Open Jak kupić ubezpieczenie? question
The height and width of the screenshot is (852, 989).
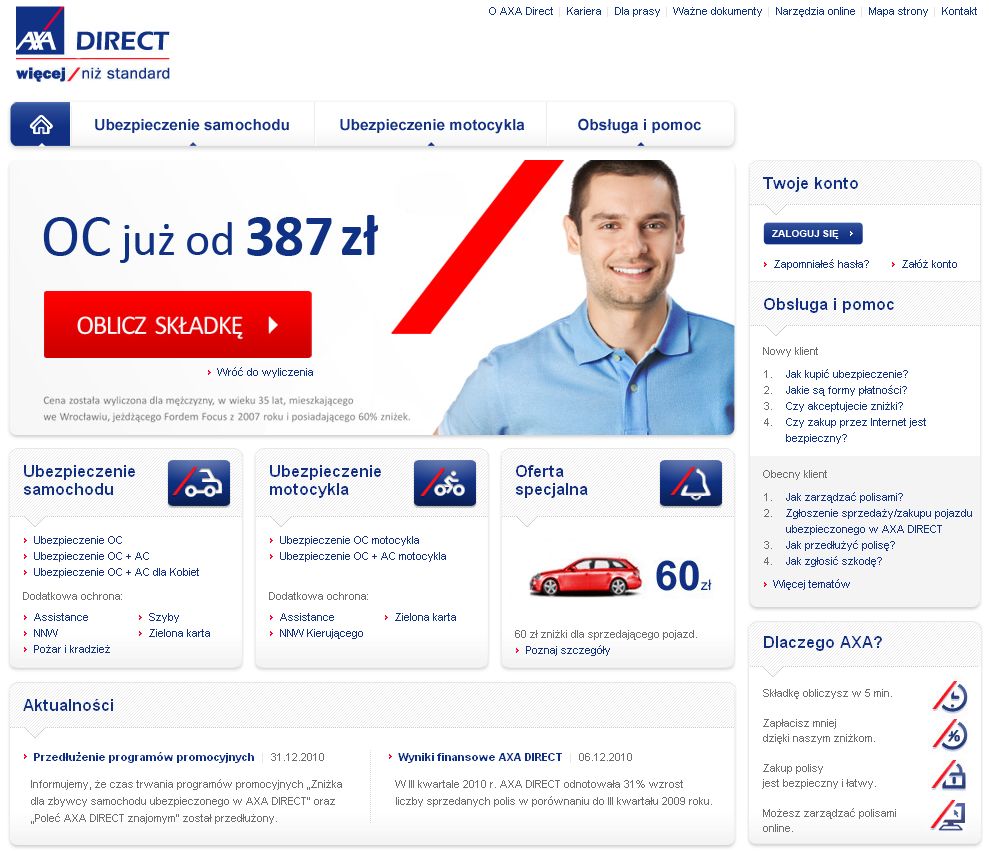[x=846, y=374]
